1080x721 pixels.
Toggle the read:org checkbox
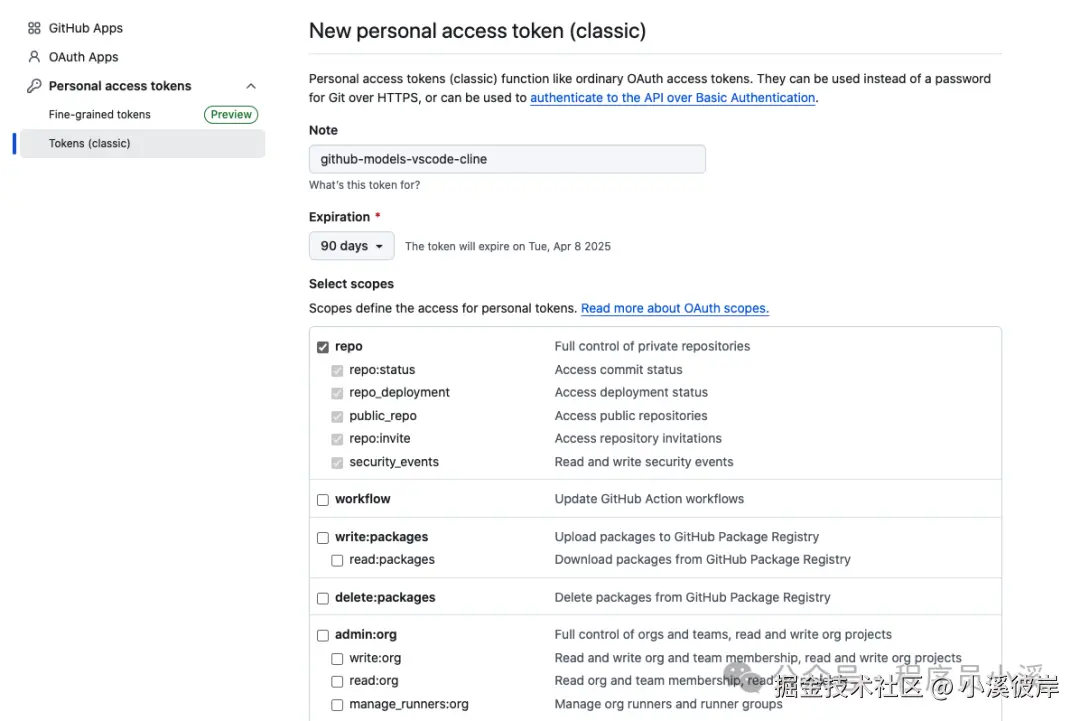[x=337, y=682]
